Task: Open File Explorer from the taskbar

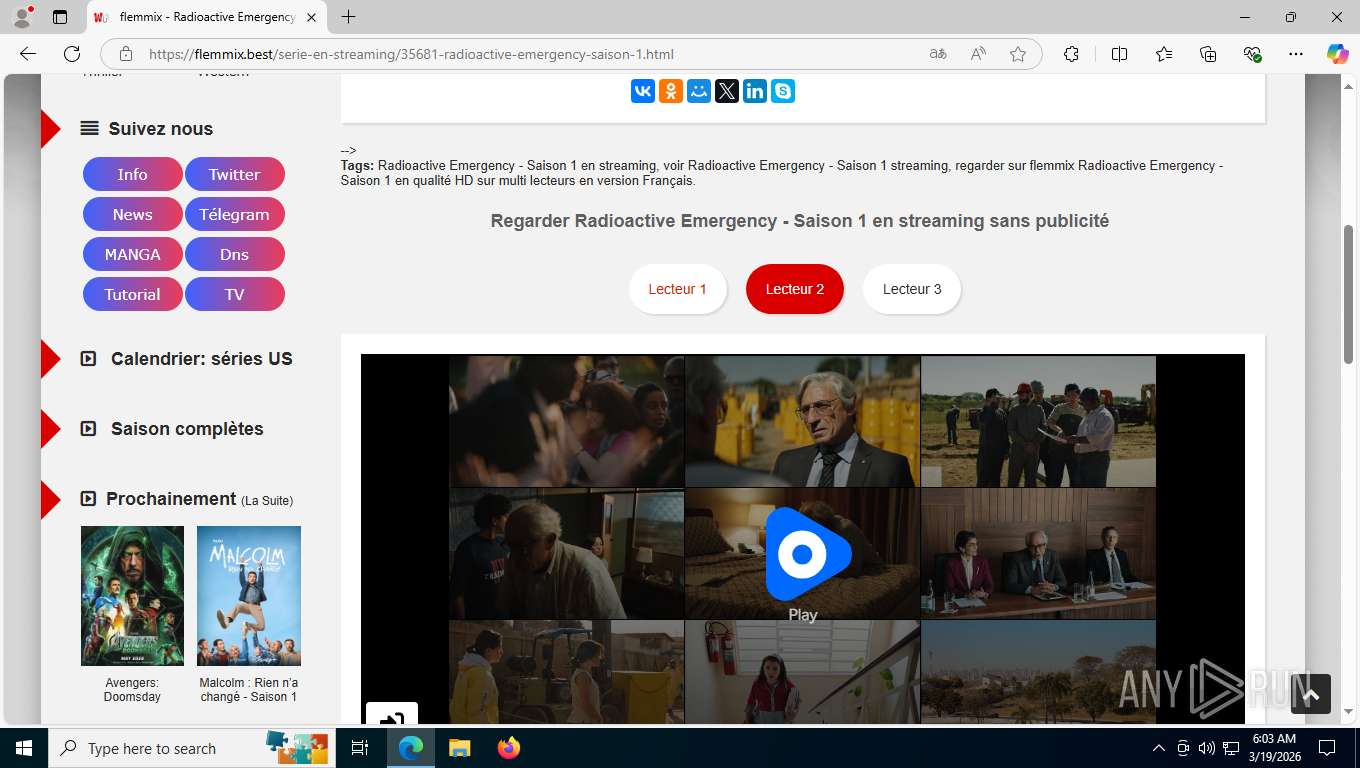Action: [x=459, y=748]
